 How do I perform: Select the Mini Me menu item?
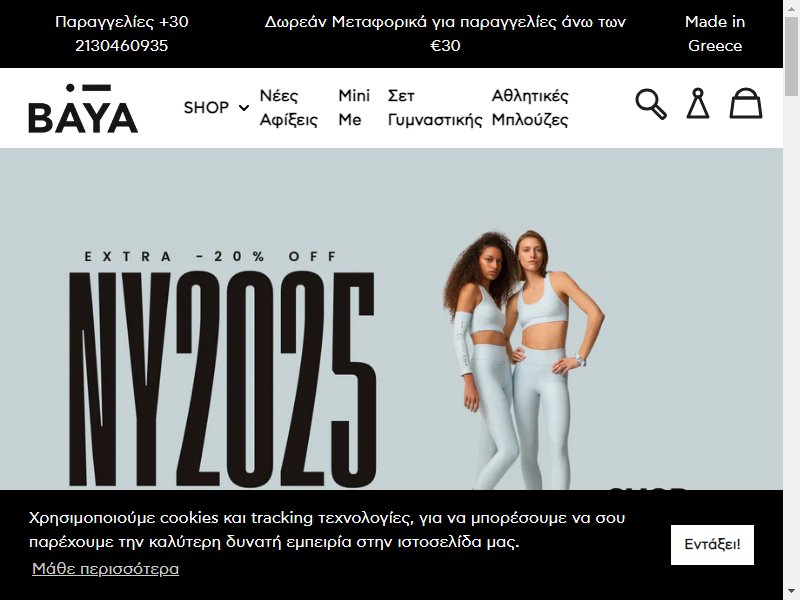[x=354, y=108]
